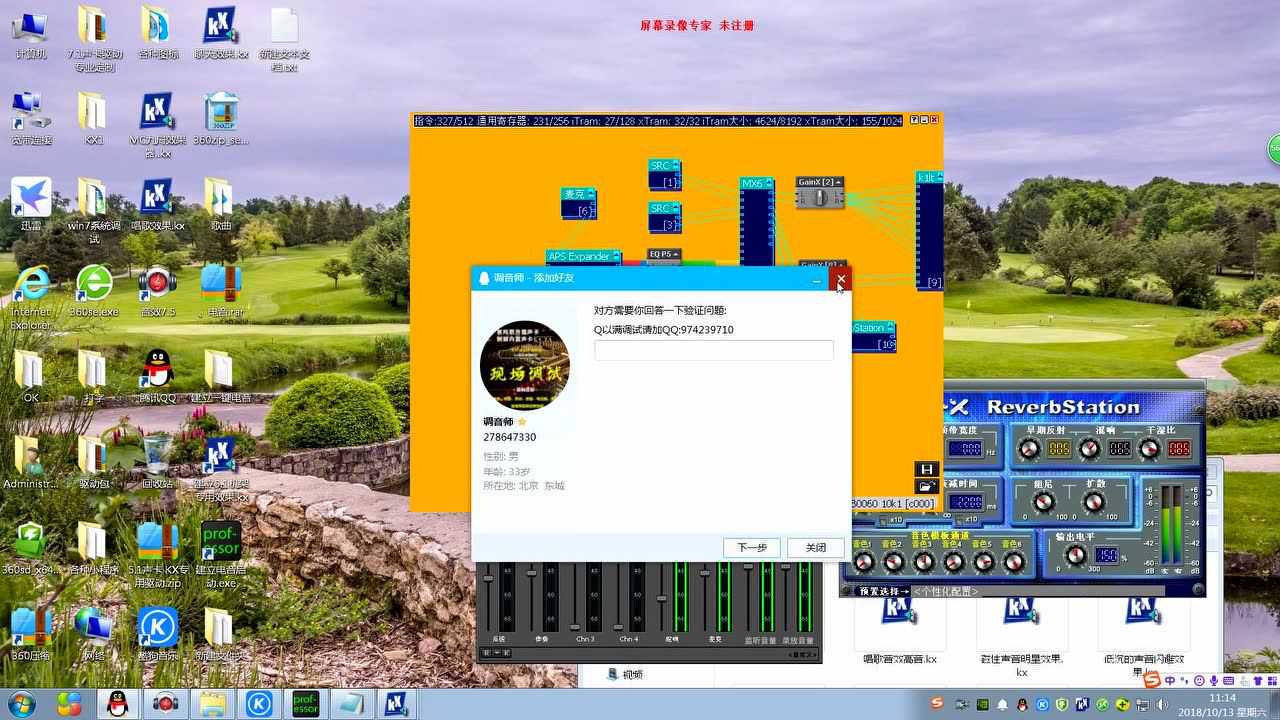Launch 360se.exe browser from the desktop

[x=94, y=291]
